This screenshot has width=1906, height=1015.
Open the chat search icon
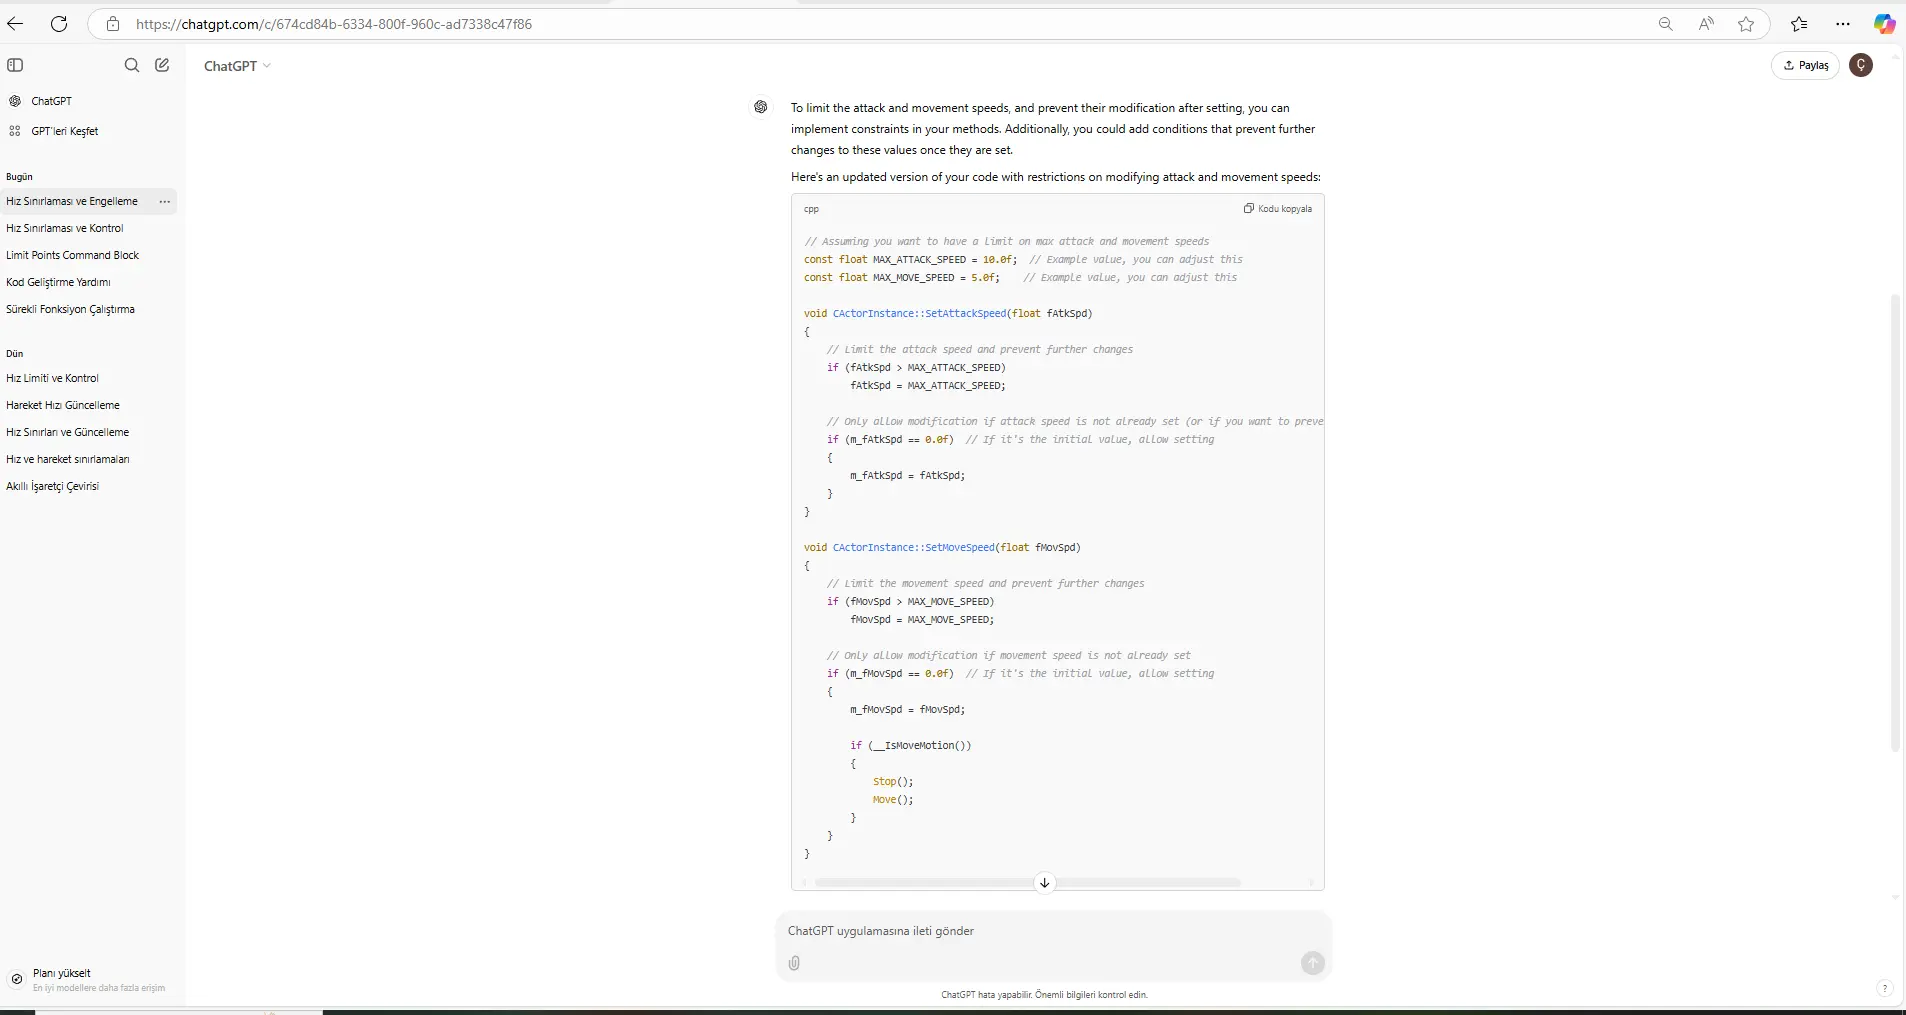click(131, 65)
